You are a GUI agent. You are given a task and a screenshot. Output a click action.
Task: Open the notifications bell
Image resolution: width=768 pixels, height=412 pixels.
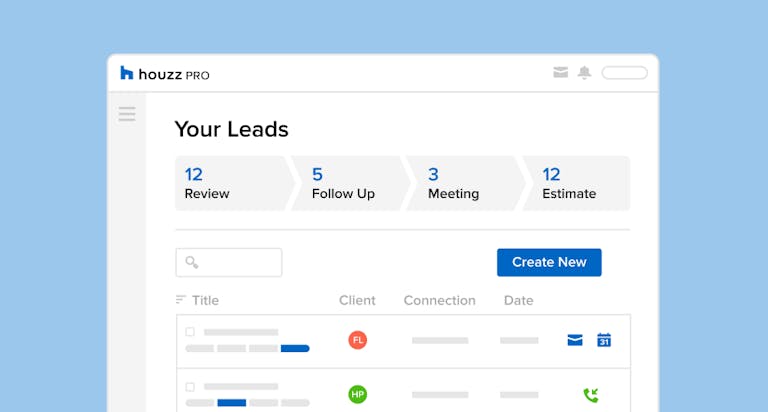click(584, 73)
